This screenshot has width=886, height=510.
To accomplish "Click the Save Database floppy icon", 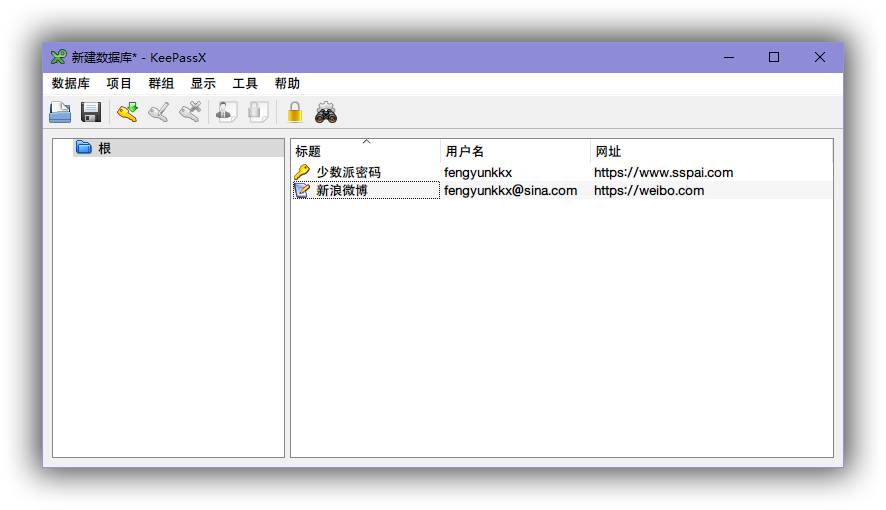I will tap(91, 112).
